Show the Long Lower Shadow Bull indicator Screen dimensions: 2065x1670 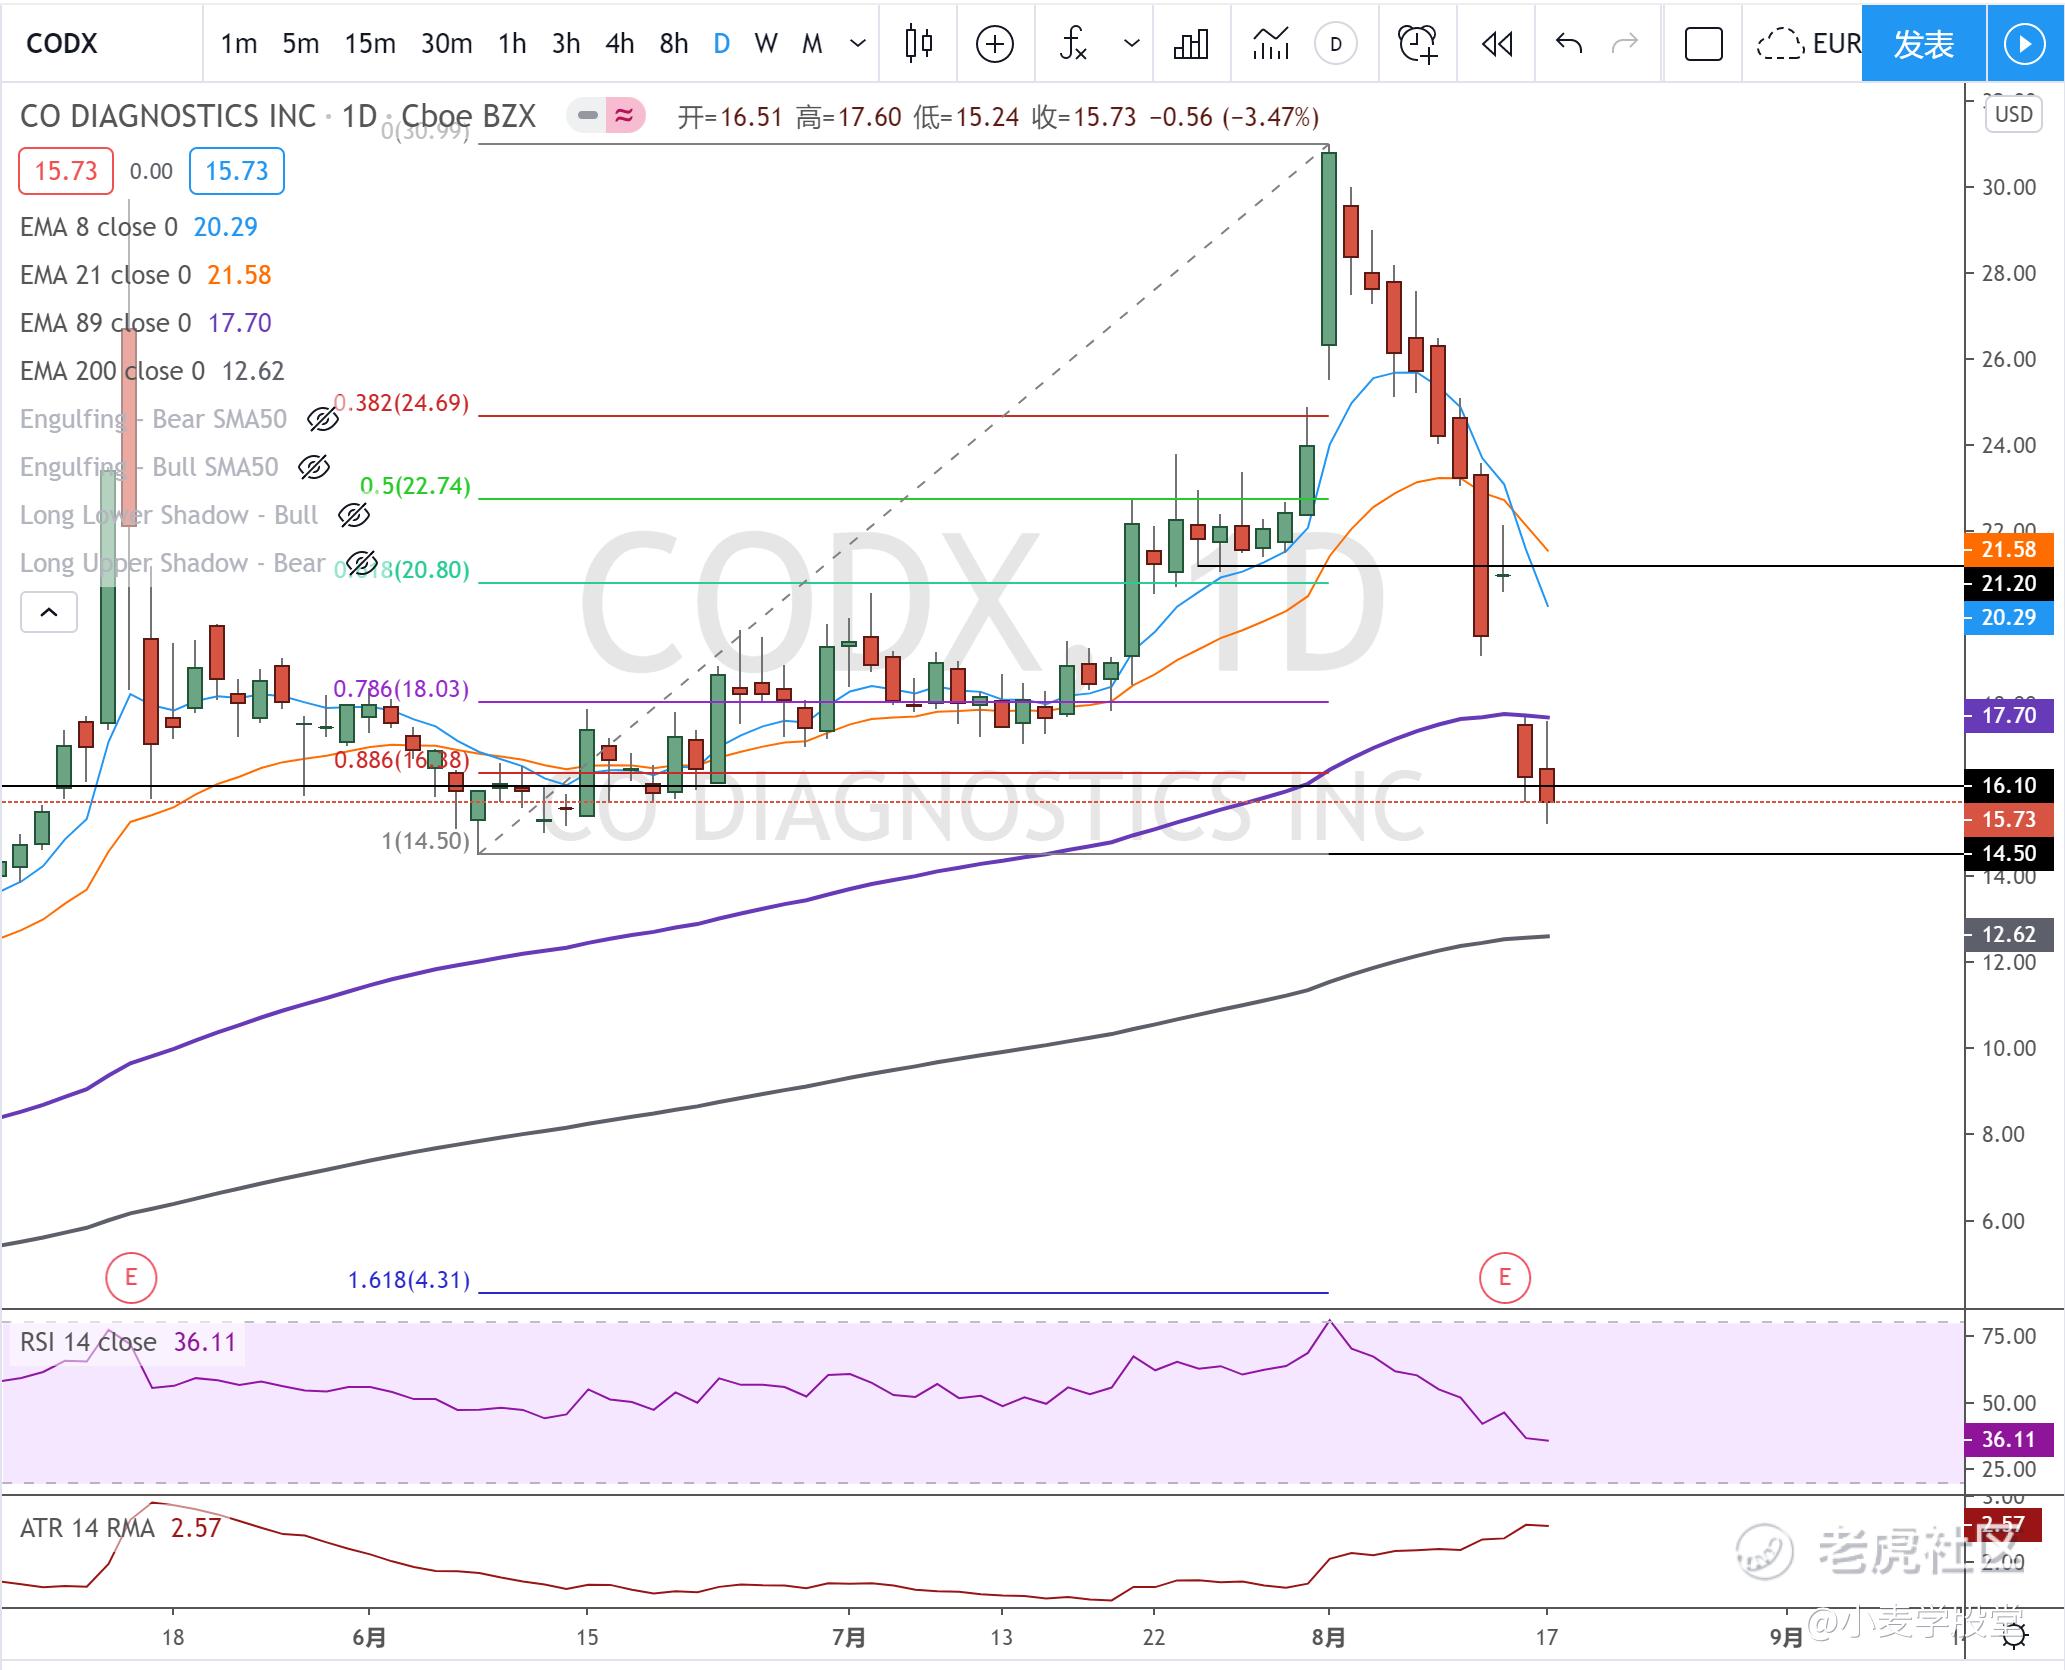(x=354, y=515)
